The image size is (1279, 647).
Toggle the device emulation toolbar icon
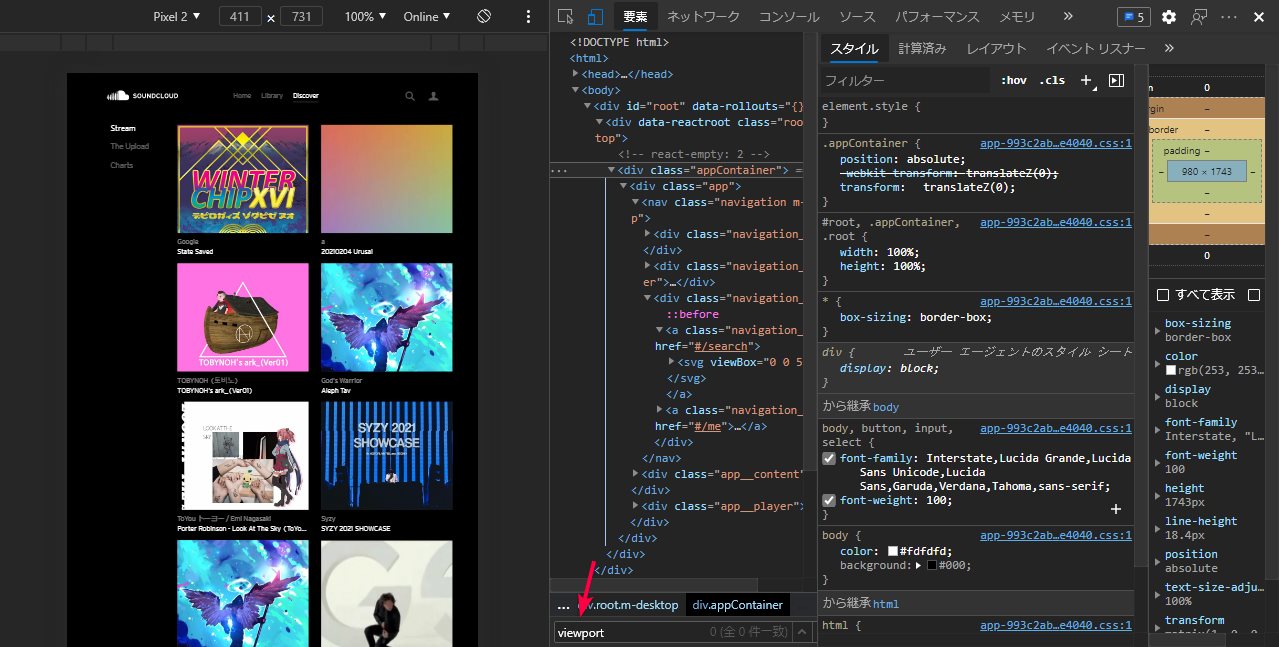coord(595,16)
